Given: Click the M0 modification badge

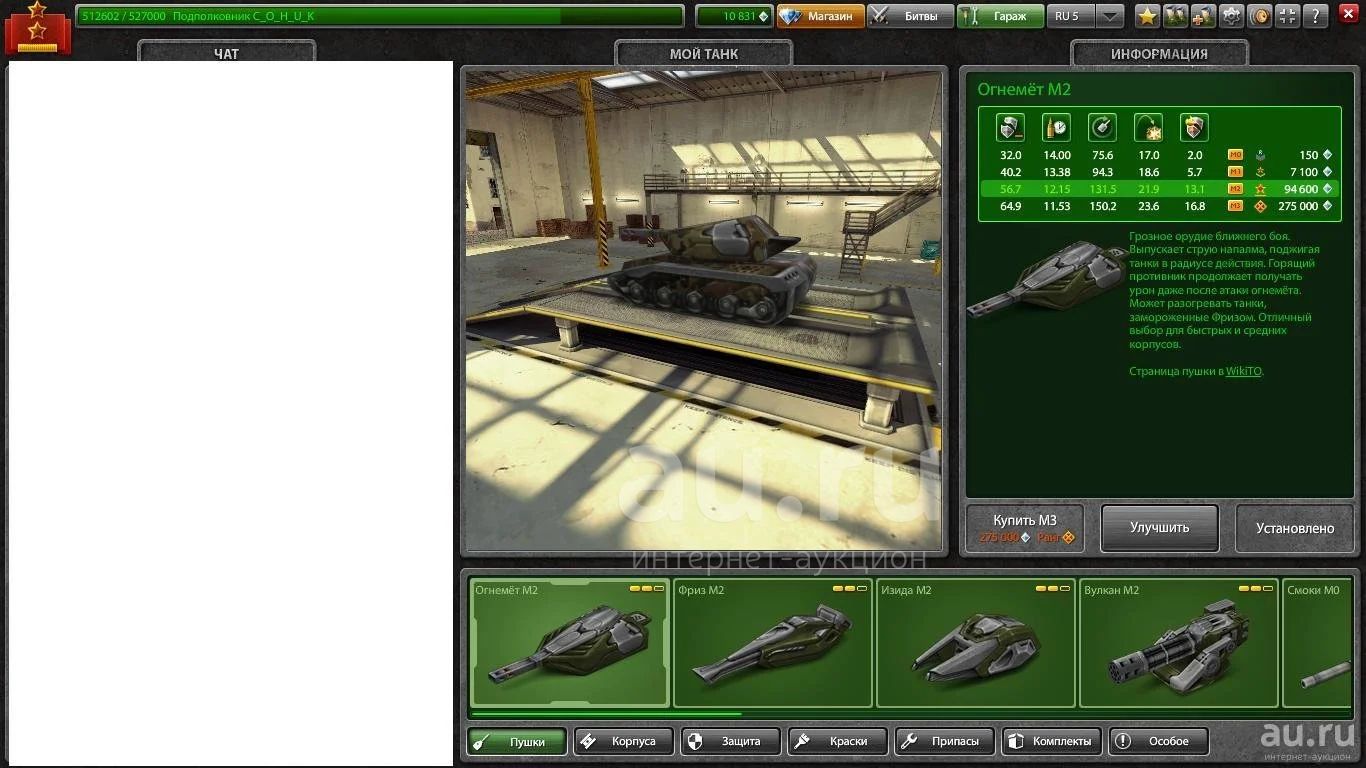Looking at the screenshot, I should pos(1236,155).
